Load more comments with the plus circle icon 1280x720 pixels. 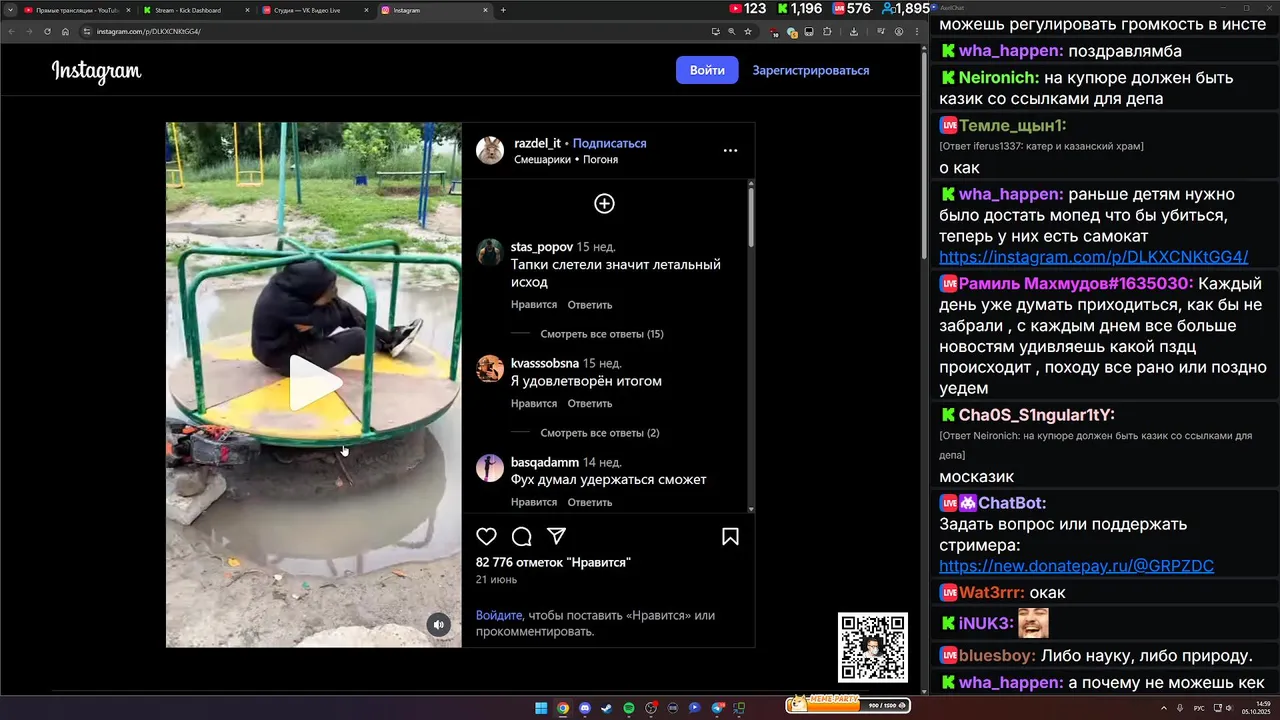[604, 204]
